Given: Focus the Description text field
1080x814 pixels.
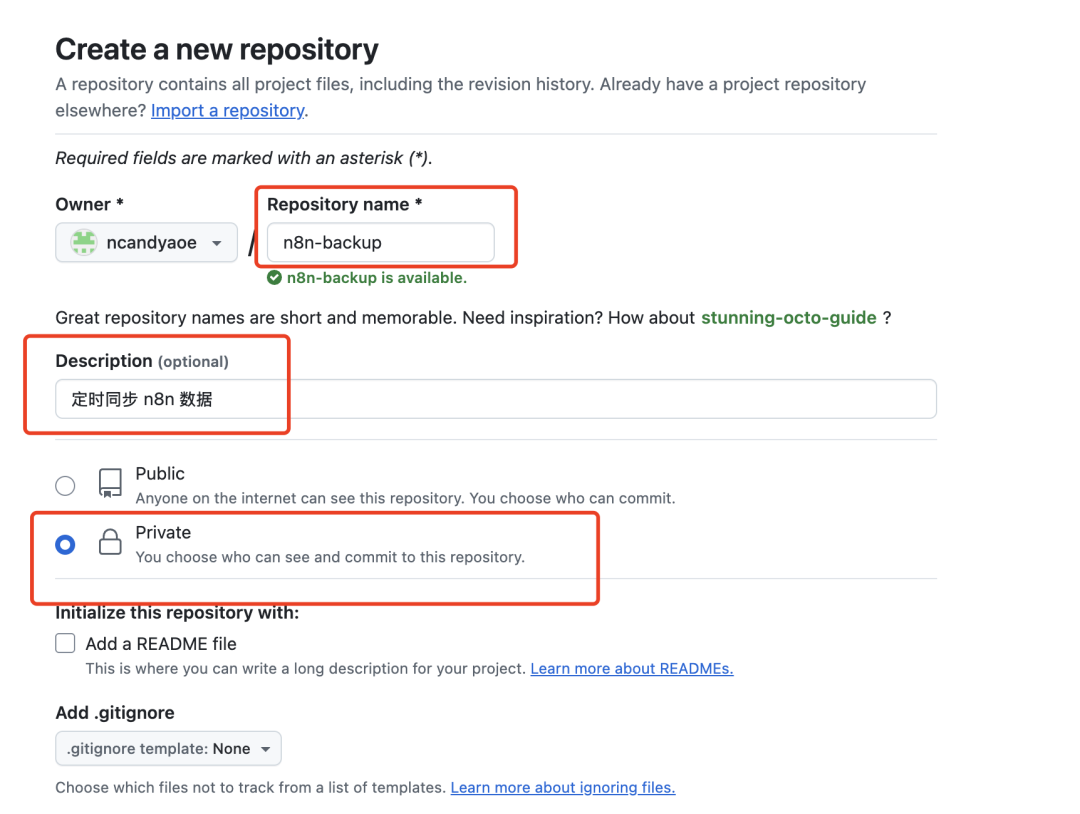Looking at the screenshot, I should tap(495, 399).
